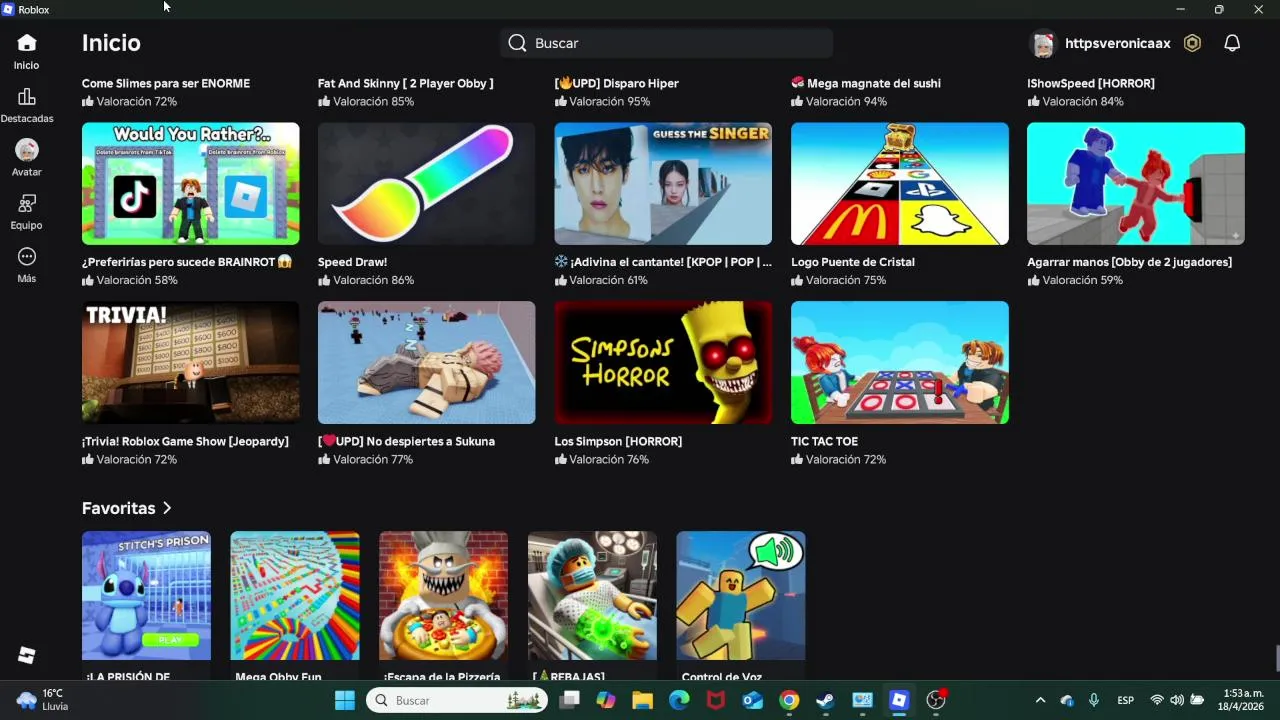This screenshot has width=1280, height=720.
Task: Click the Windows taskbar Buscar search box
Action: (x=457, y=700)
